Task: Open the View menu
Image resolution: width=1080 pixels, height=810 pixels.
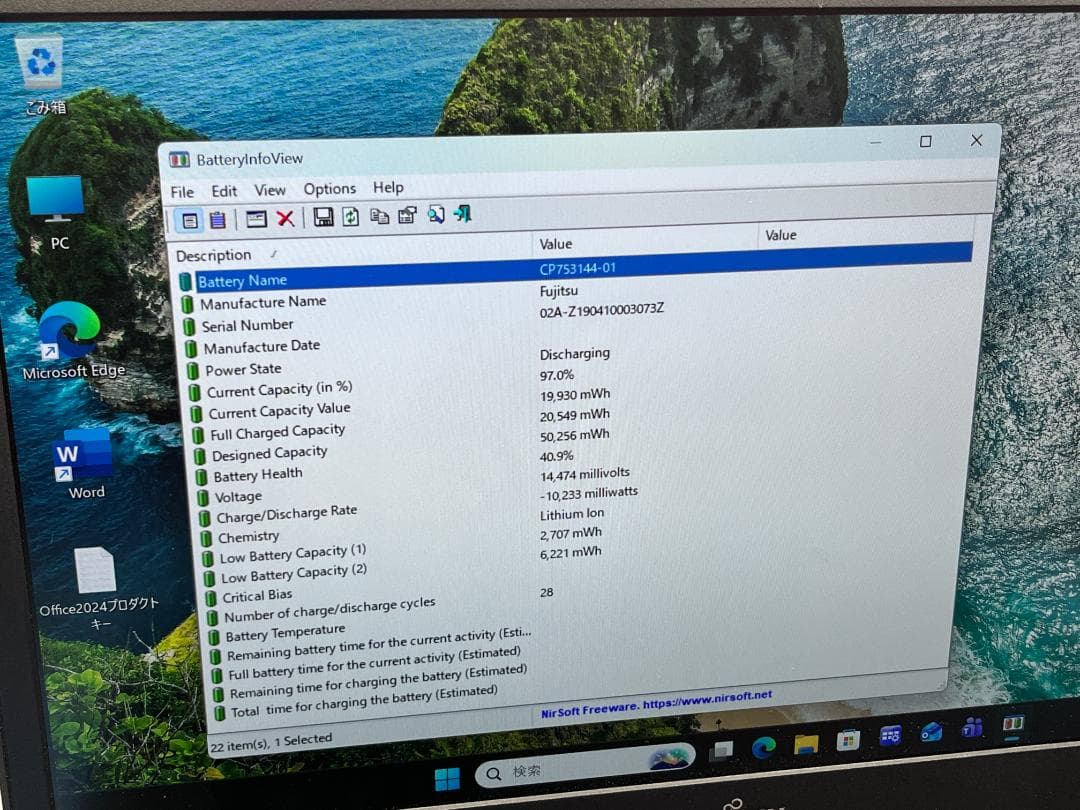Action: coord(270,190)
